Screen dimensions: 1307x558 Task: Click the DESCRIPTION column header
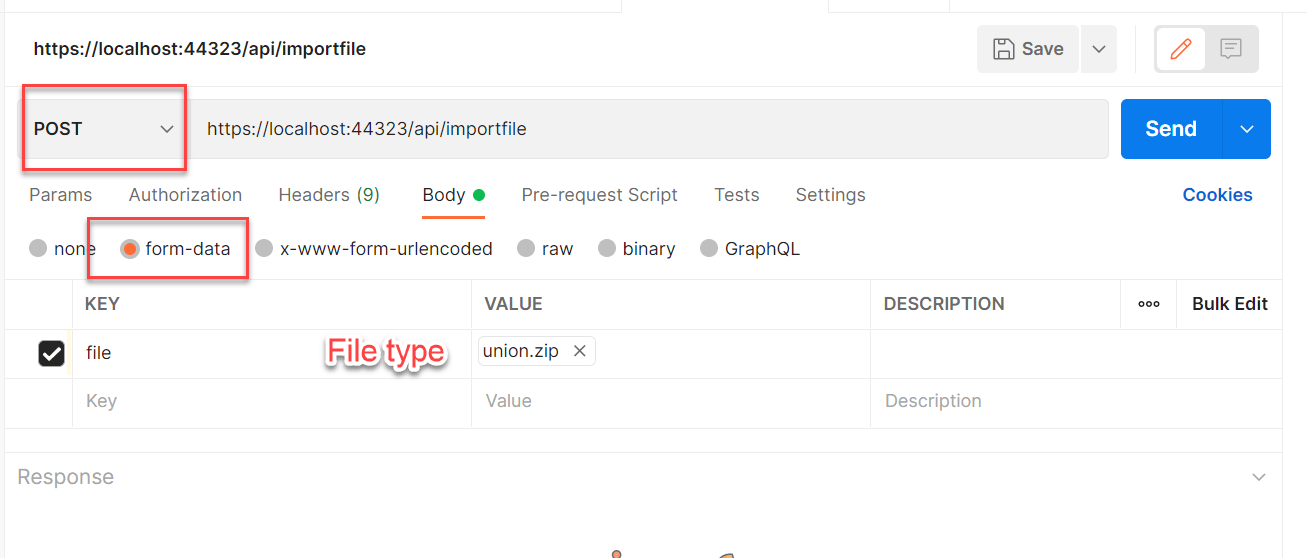[x=944, y=304]
